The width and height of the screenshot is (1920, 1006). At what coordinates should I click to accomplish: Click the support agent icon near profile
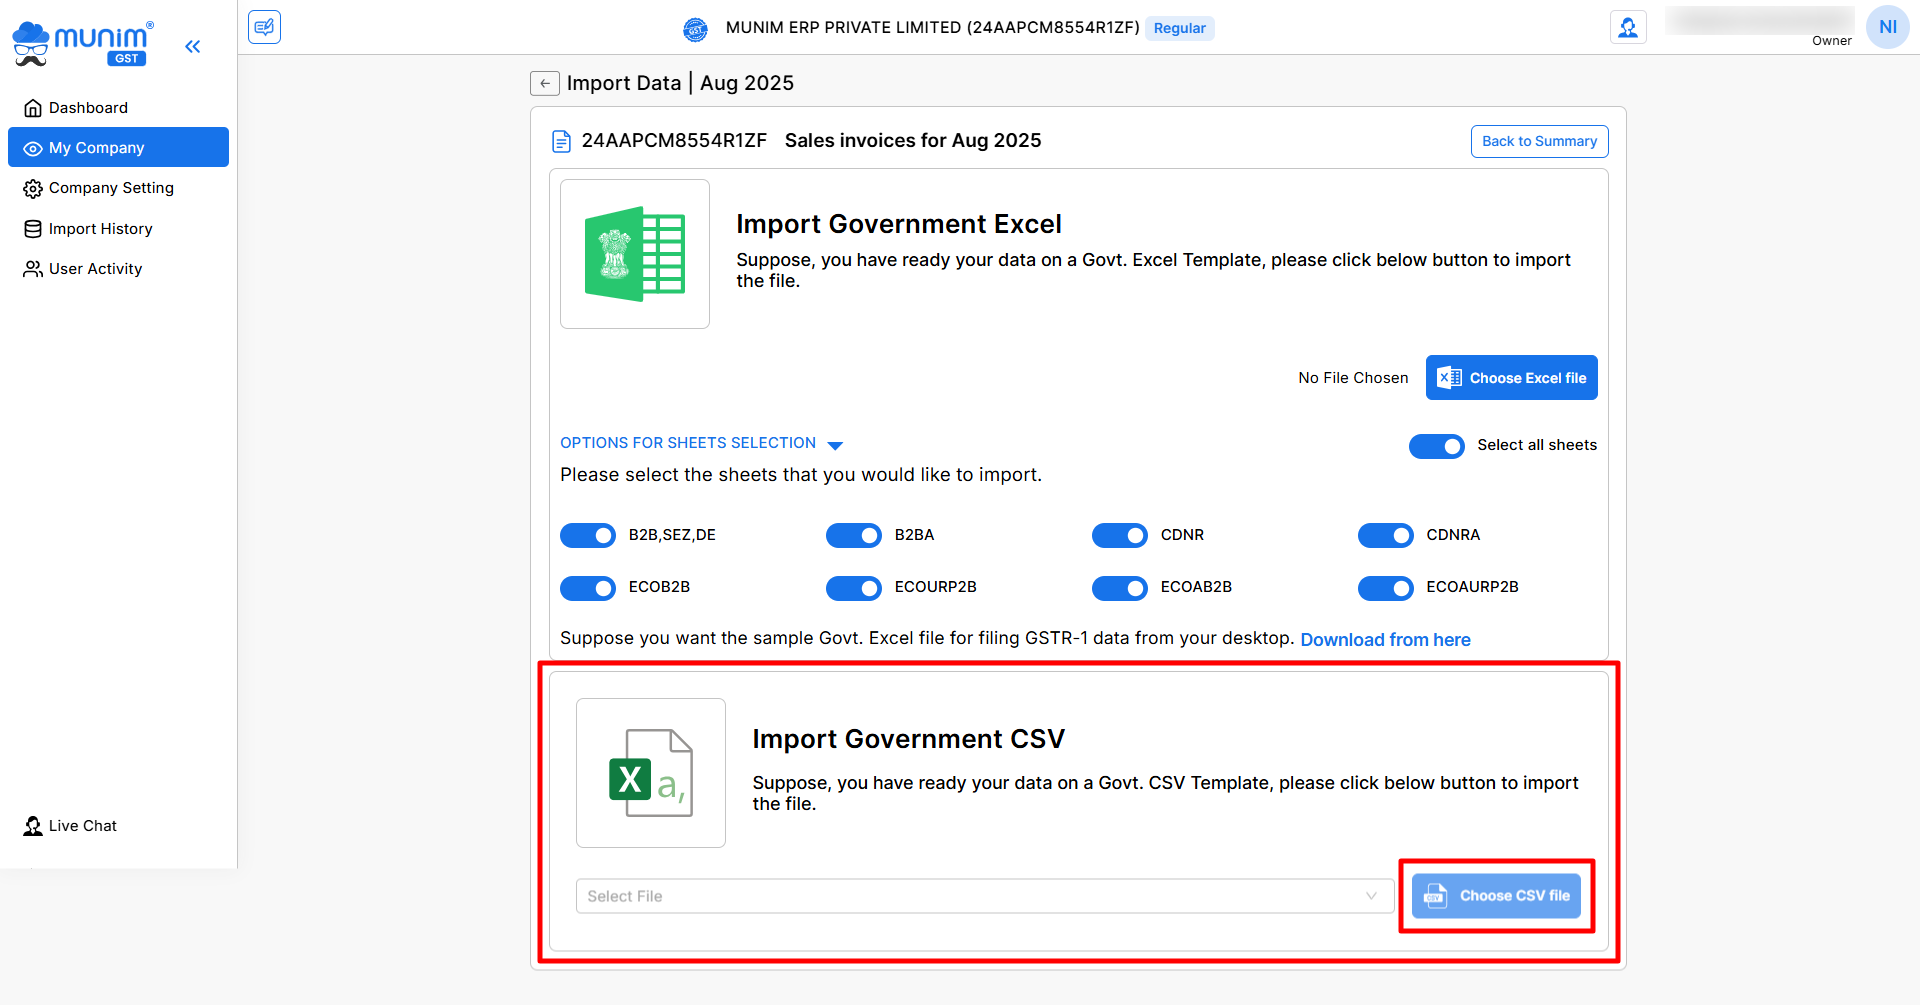(1628, 27)
